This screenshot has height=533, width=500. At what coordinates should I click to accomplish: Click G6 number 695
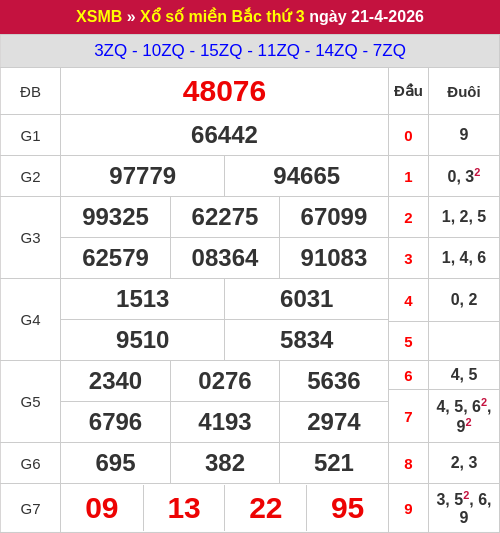pos(115,463)
